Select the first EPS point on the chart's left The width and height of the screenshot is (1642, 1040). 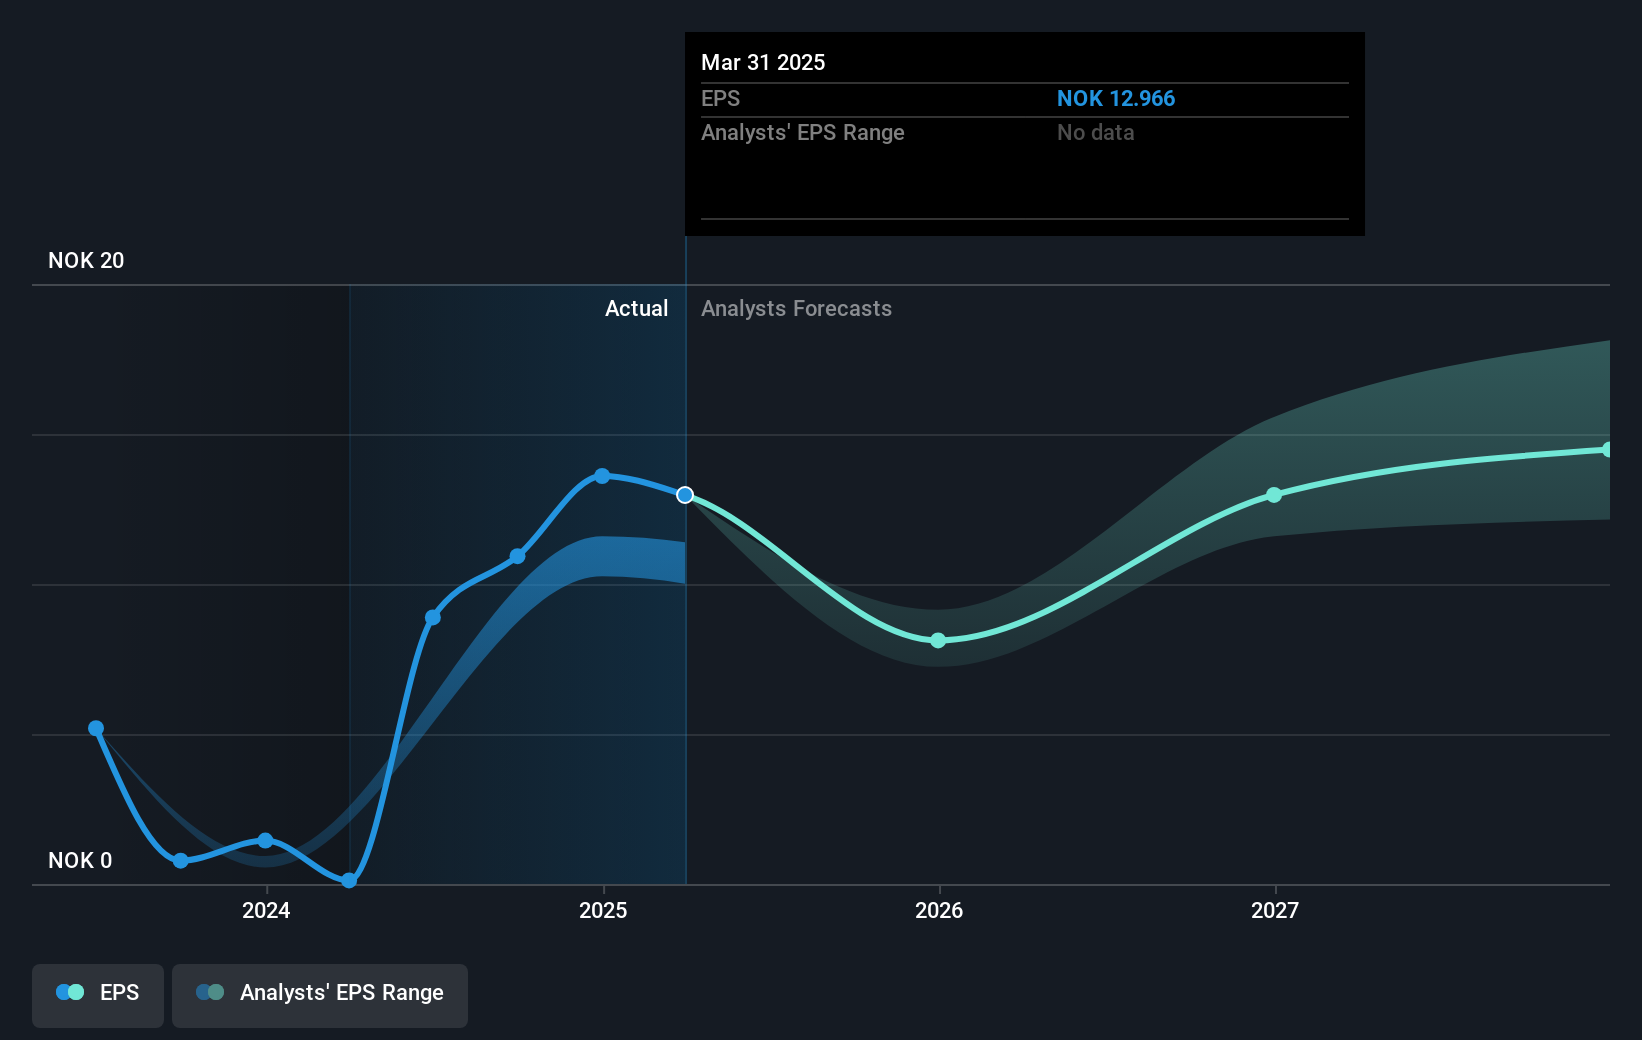tap(96, 728)
